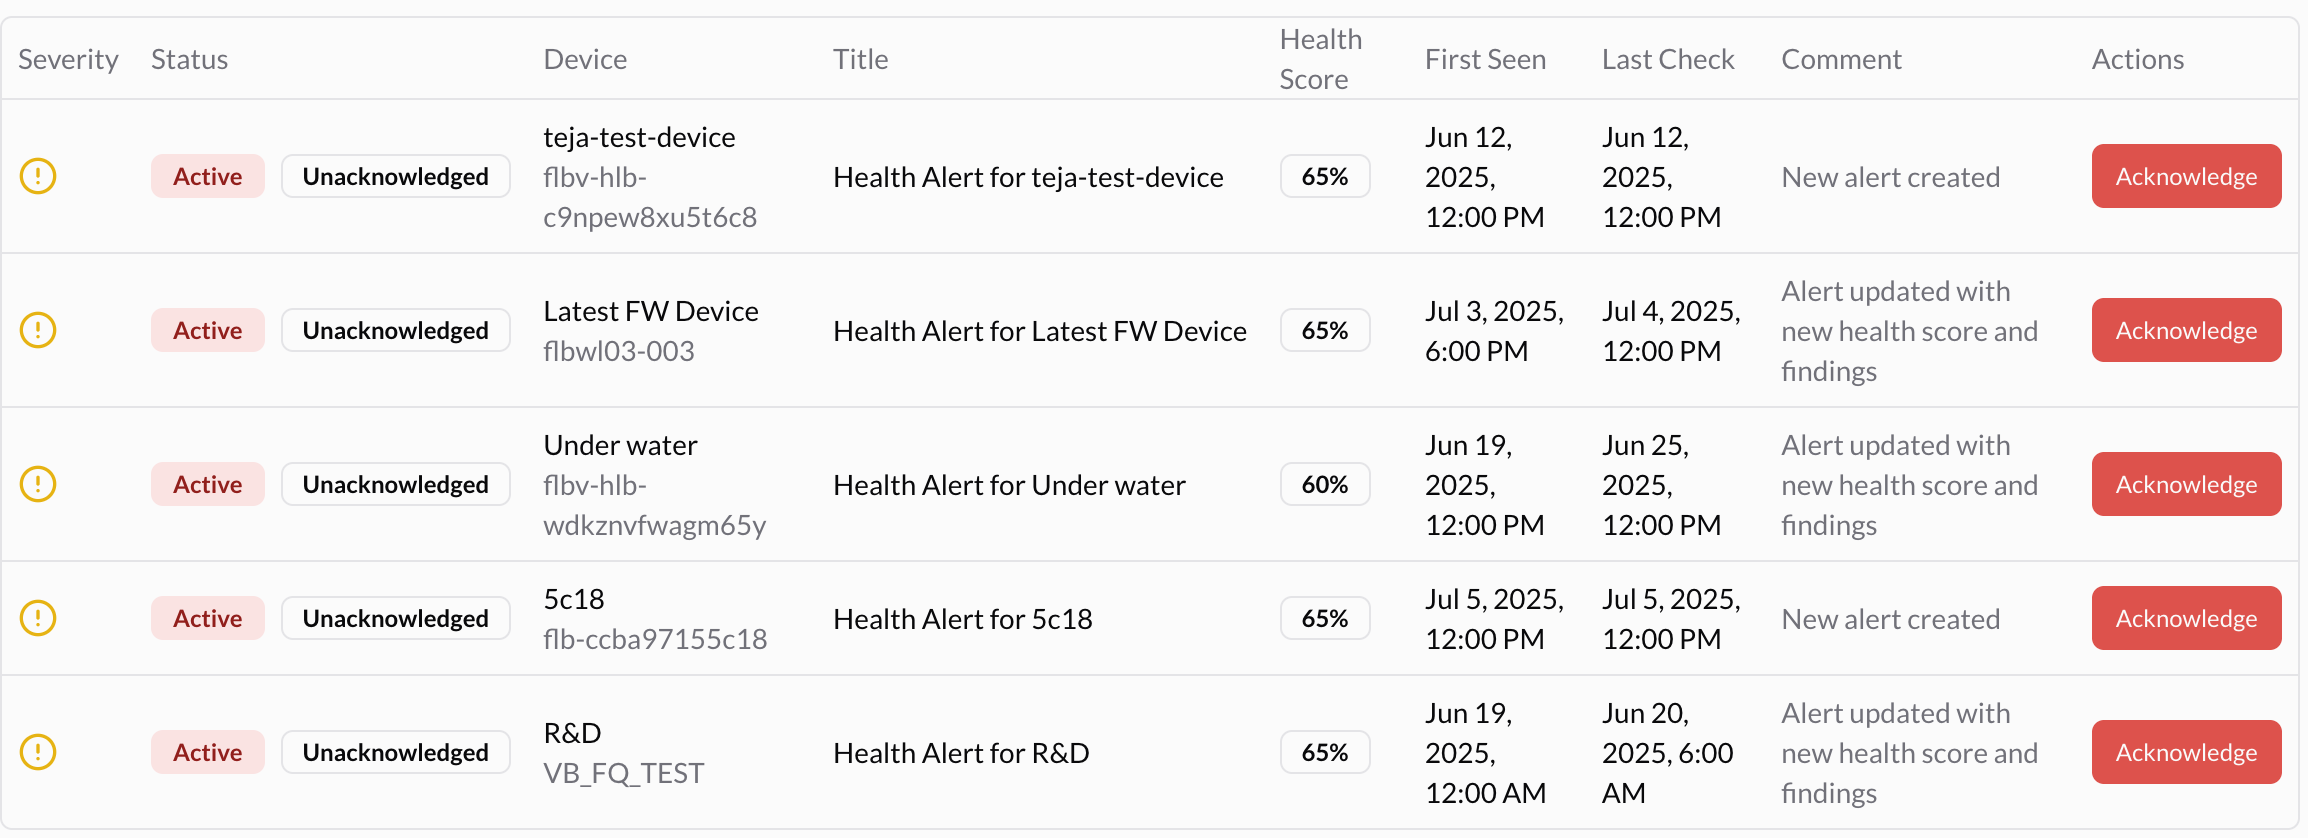Acknowledge the R&D health alert
This screenshot has width=2308, height=838.
coord(2186,752)
